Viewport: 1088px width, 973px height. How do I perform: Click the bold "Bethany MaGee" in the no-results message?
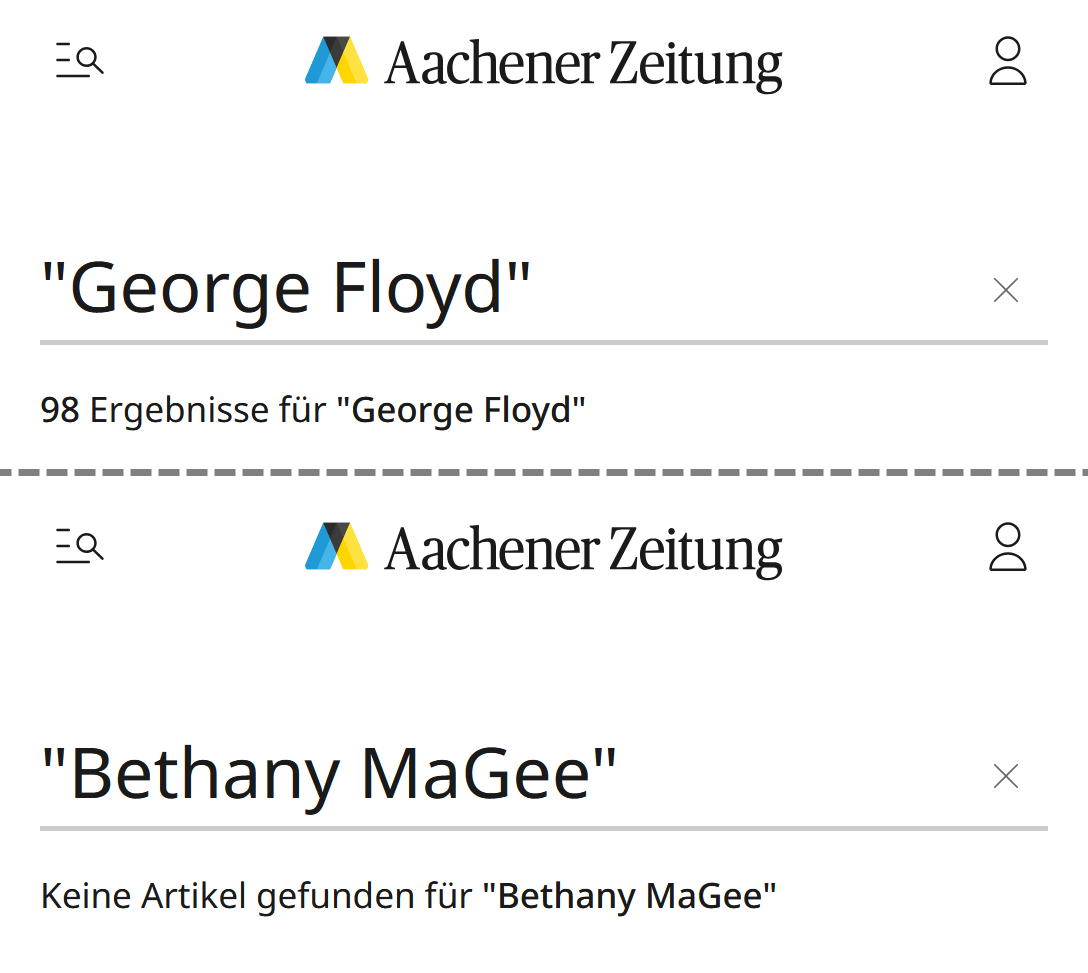pyautogui.click(x=629, y=896)
